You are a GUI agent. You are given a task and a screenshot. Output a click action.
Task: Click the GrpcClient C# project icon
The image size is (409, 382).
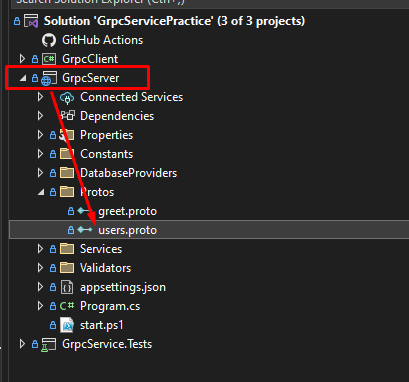pos(49,59)
